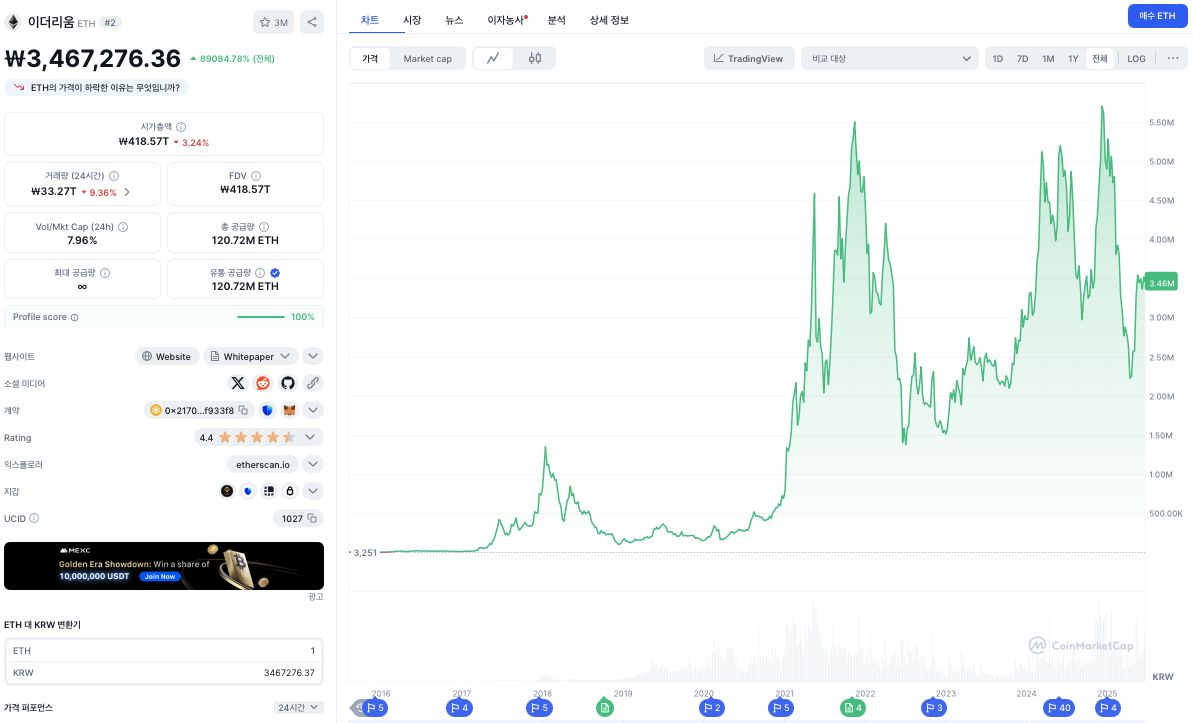The height and width of the screenshot is (723, 1193).
Task: Open the etherscan.io explorer link
Action: click(x=262, y=464)
